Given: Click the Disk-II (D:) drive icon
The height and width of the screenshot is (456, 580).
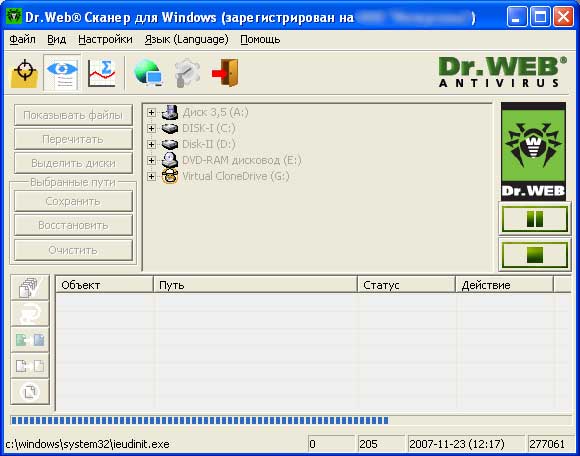Looking at the screenshot, I should [x=170, y=144].
